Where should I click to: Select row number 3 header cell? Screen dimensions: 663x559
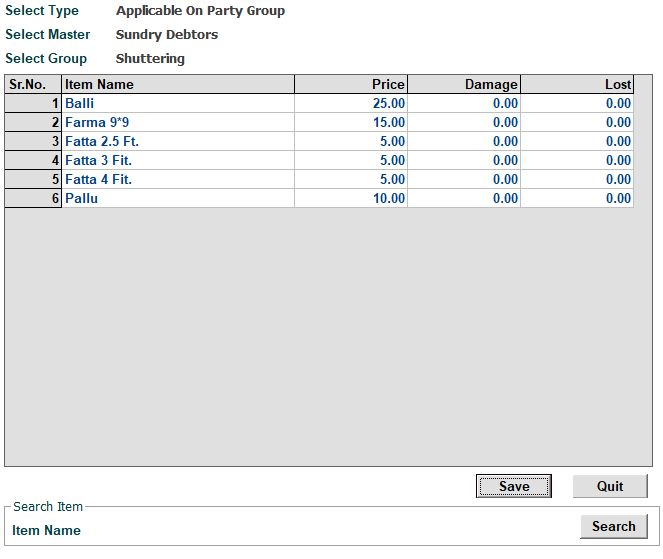click(33, 141)
